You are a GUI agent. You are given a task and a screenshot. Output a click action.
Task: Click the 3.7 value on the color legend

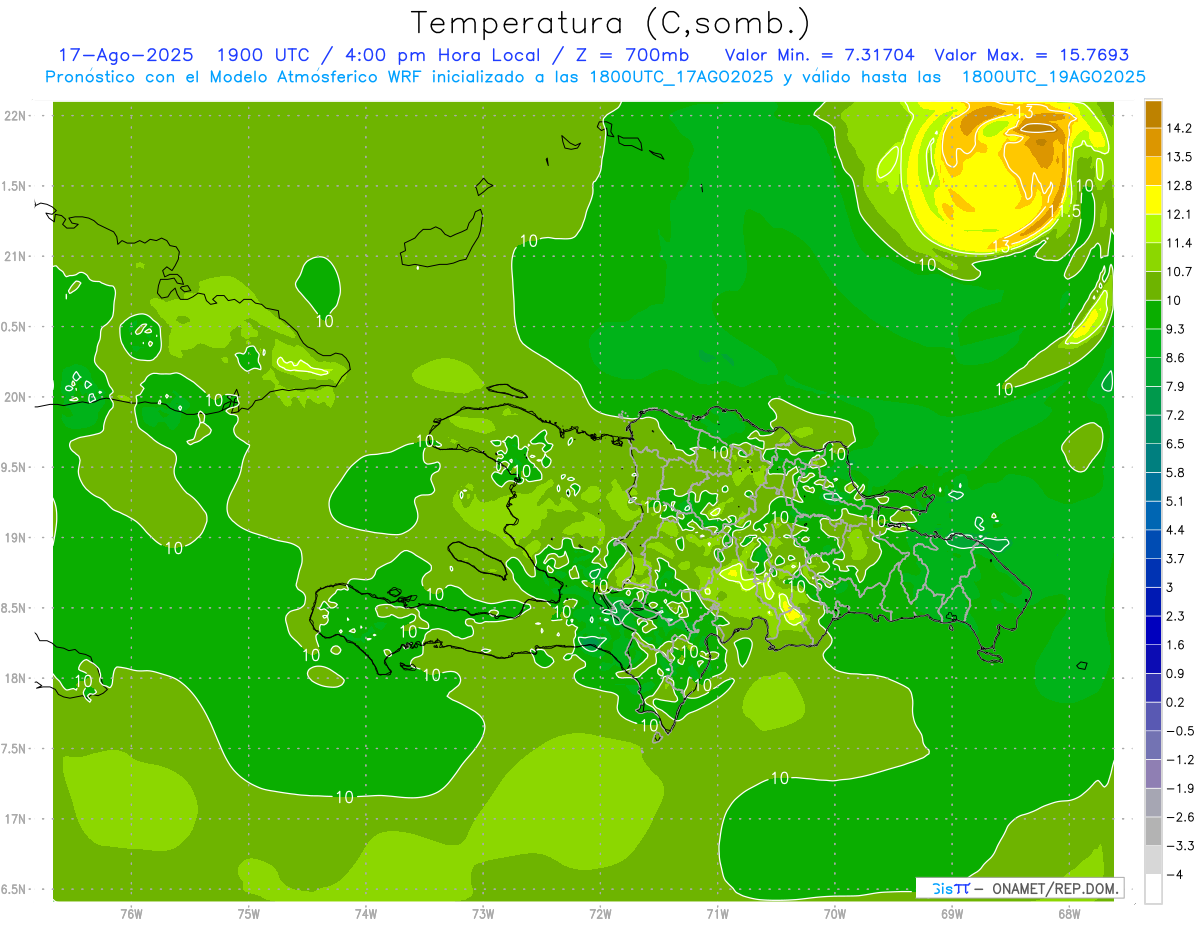pos(1176,558)
